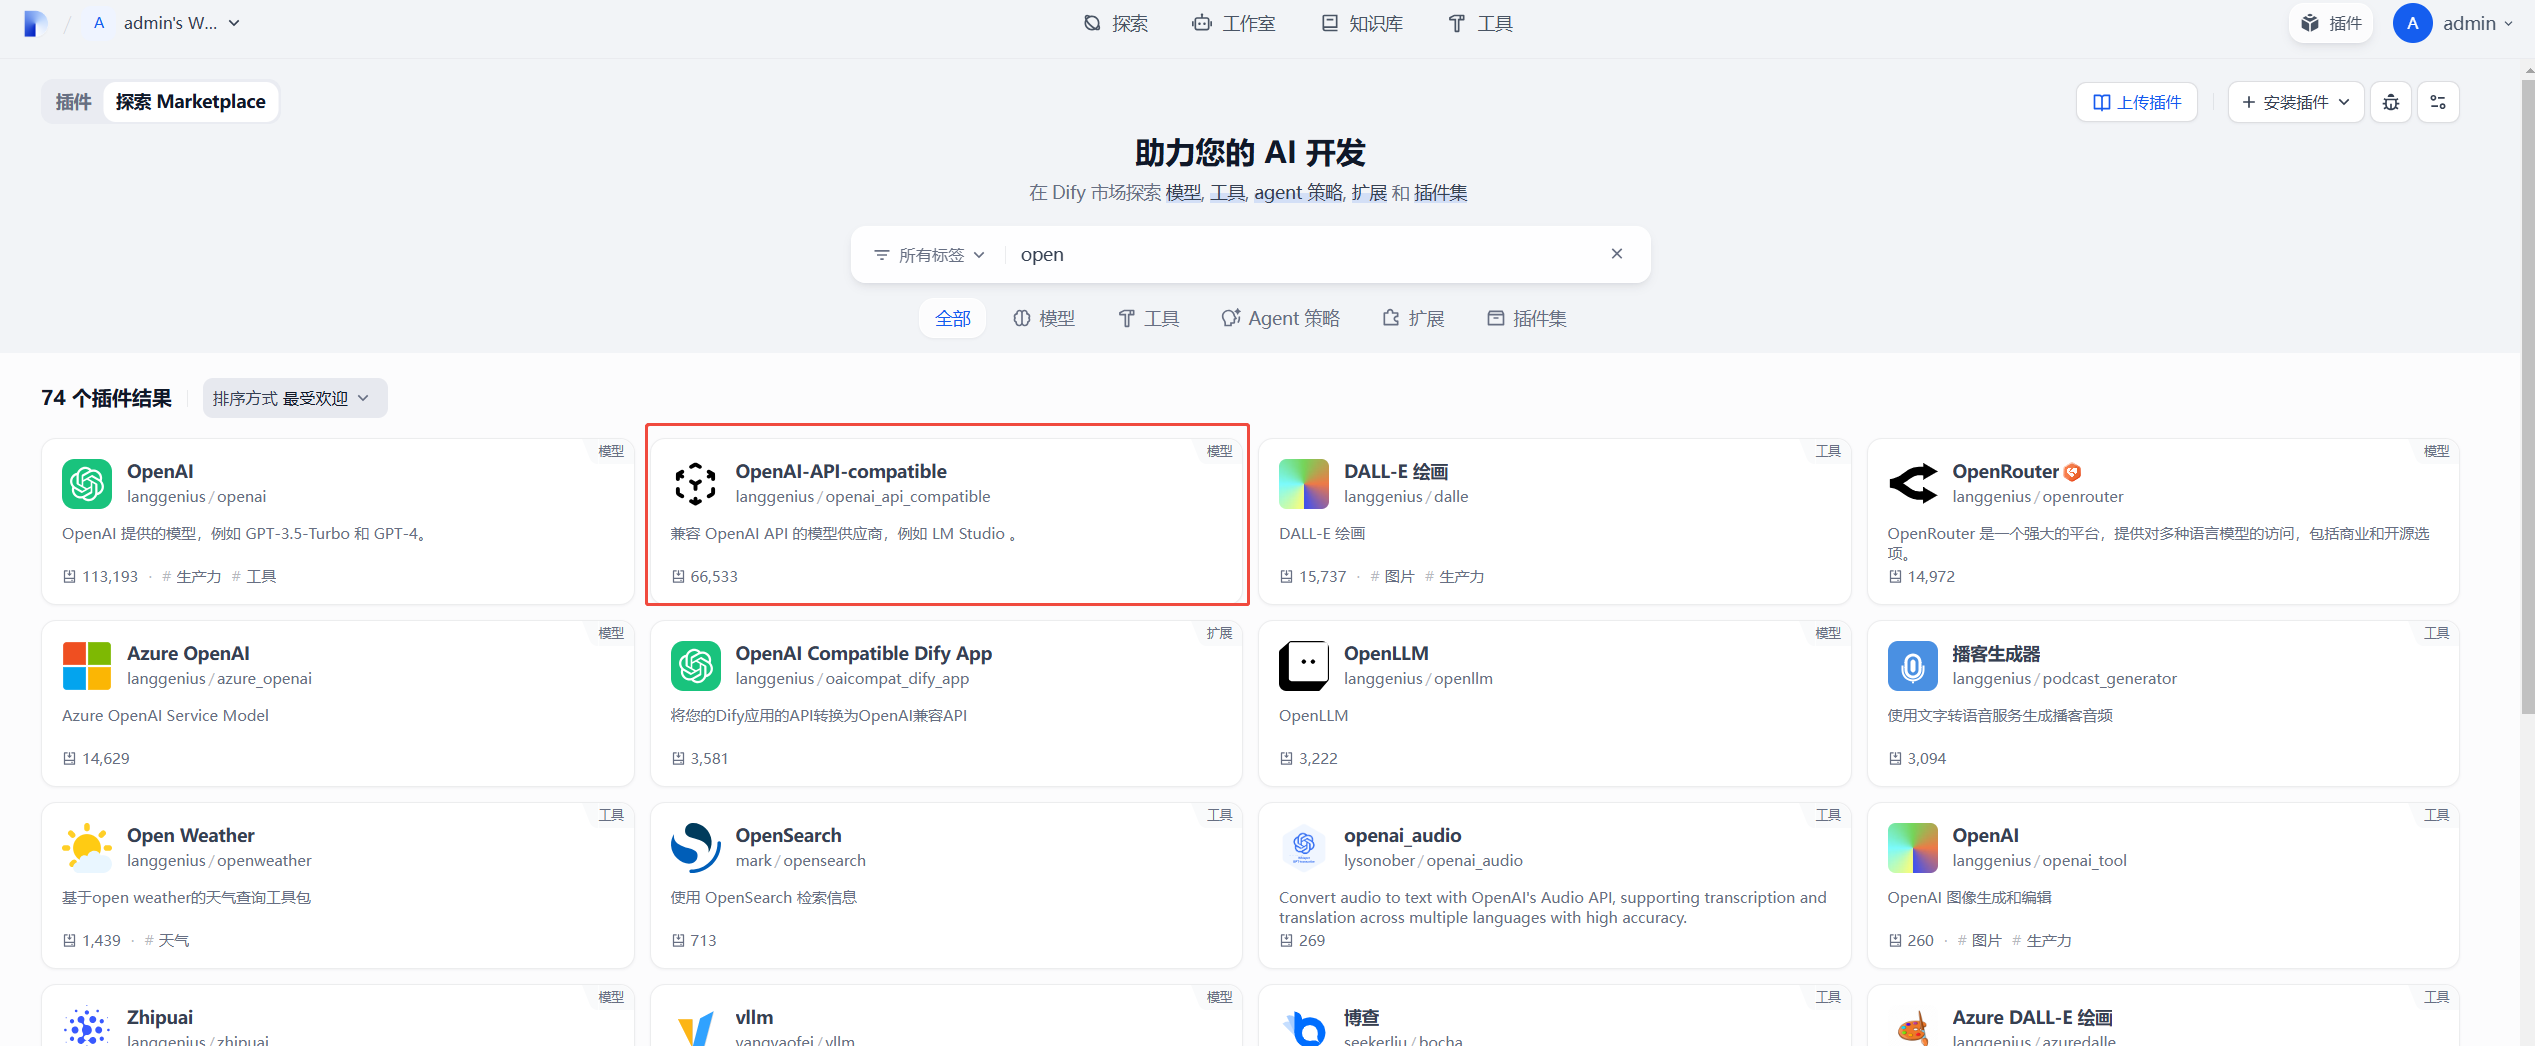Click the OpenLLM plugin icon
Image resolution: width=2535 pixels, height=1046 pixels.
tap(1304, 666)
